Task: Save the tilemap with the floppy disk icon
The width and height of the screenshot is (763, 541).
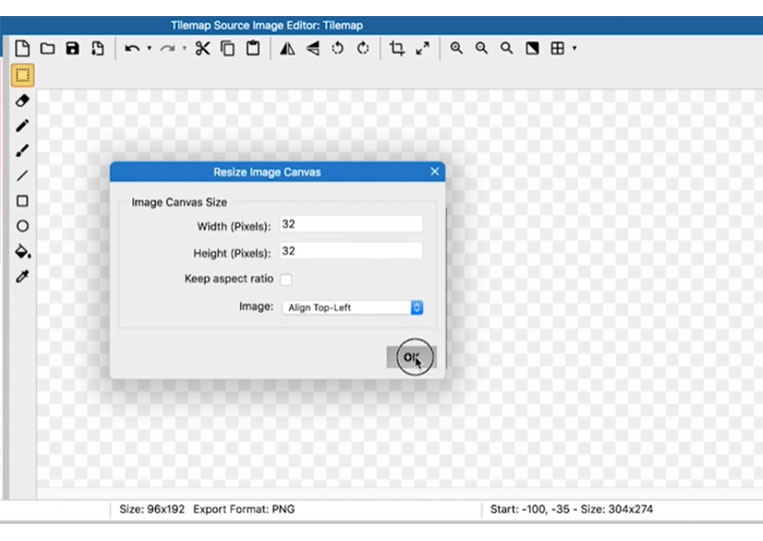Action: [x=73, y=49]
